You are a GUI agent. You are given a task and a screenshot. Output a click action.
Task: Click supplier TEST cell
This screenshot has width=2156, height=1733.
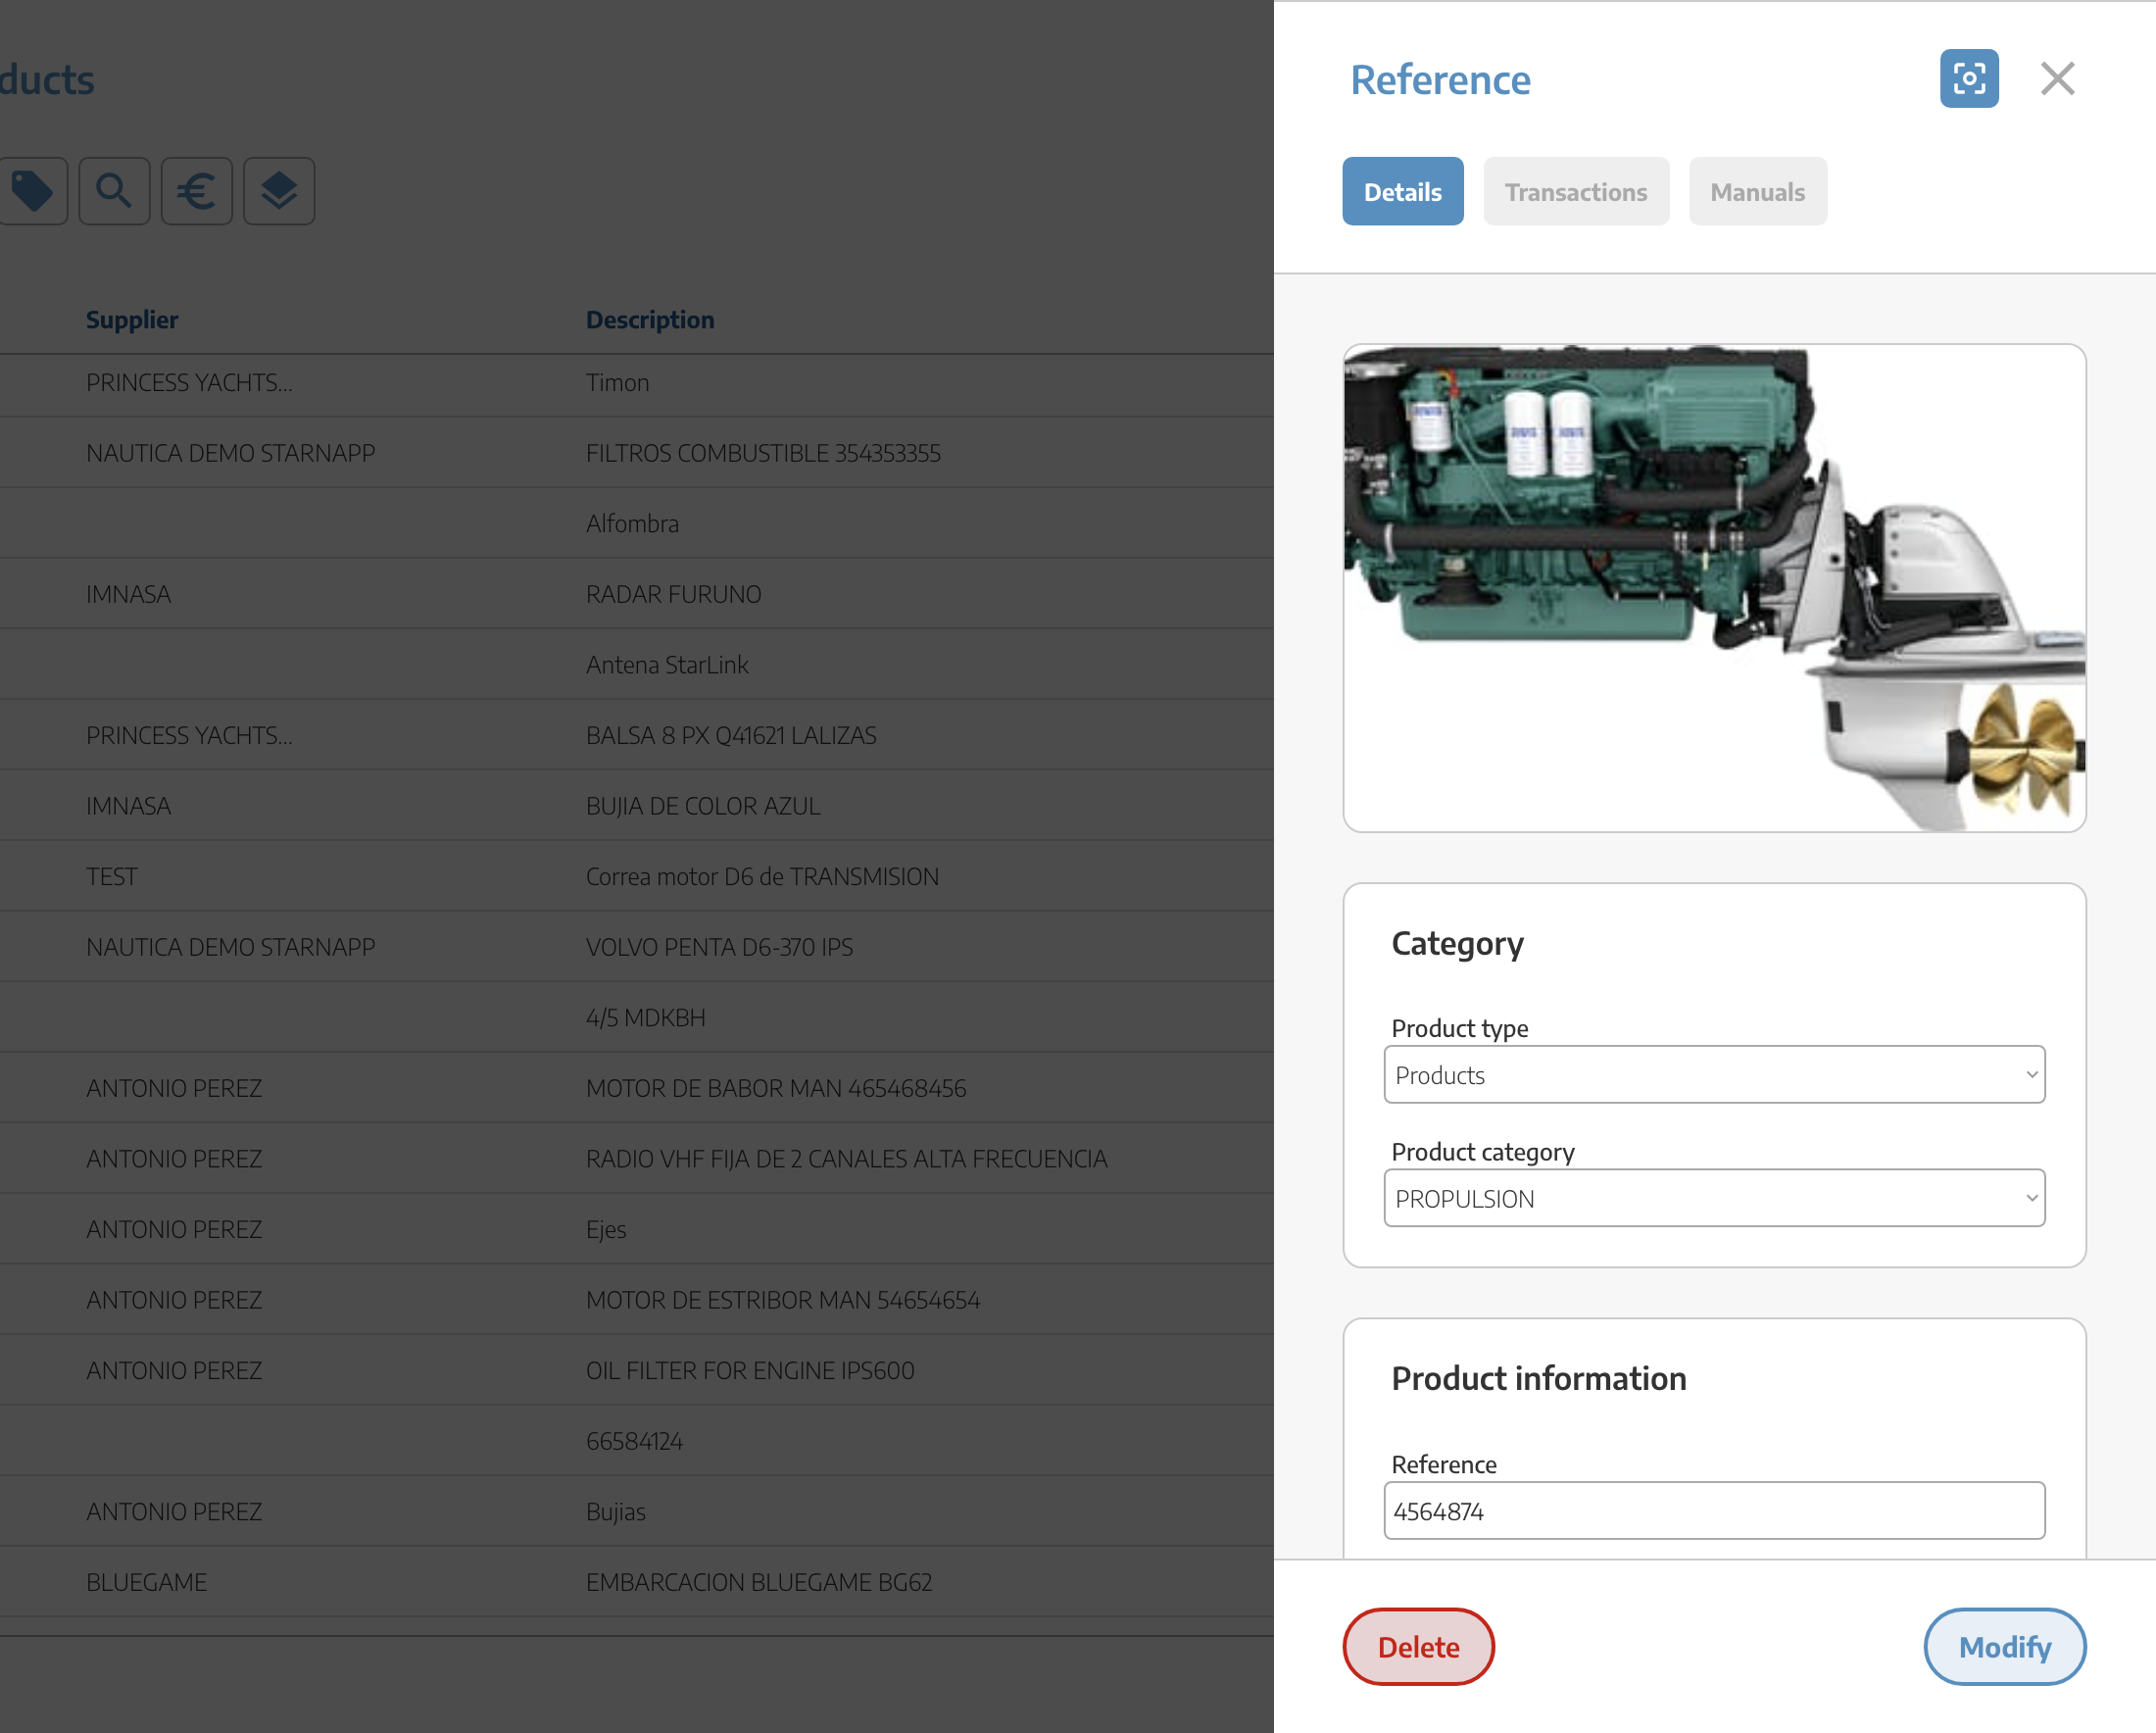[x=112, y=877]
